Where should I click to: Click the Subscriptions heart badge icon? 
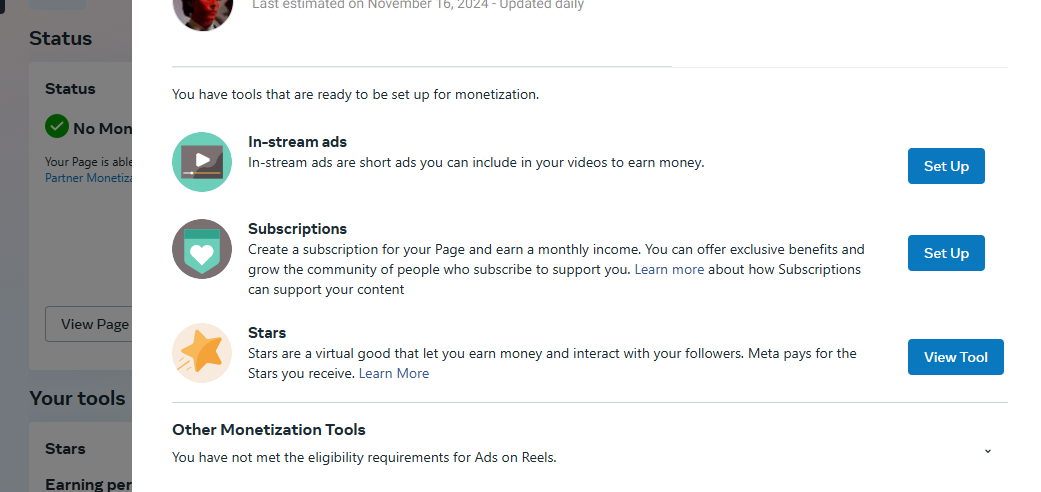pos(202,249)
